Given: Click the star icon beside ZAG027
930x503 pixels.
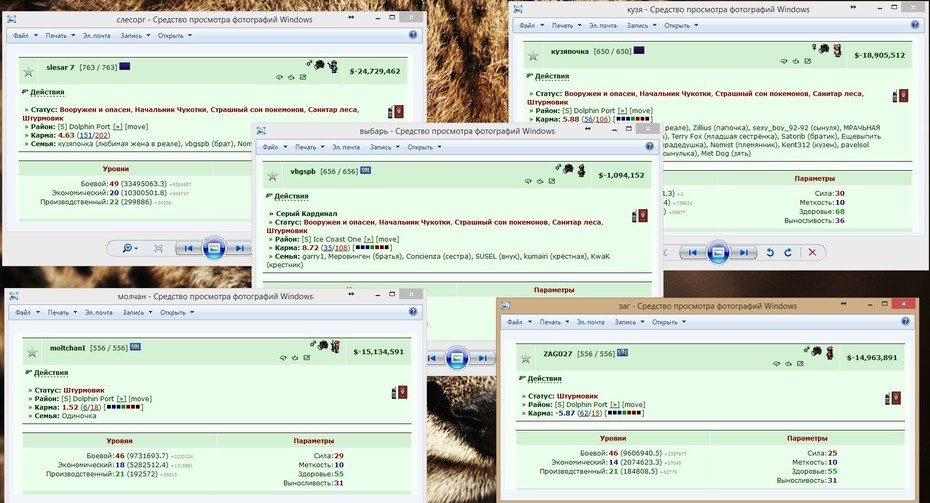Looking at the screenshot, I should pos(525,358).
